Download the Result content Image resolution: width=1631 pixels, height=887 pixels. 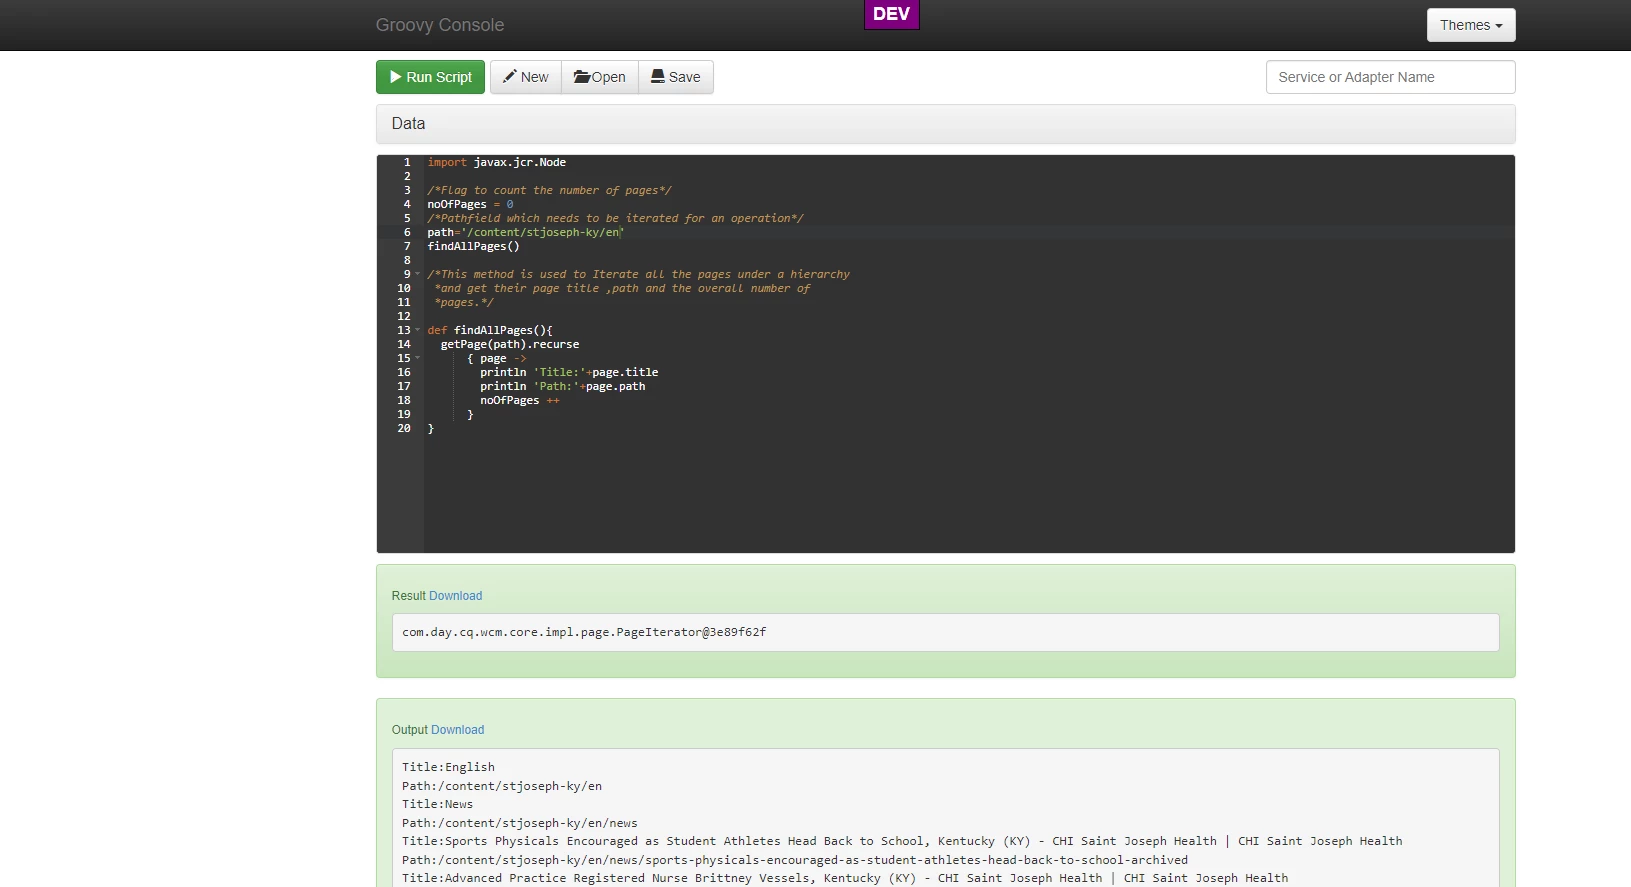pos(456,596)
